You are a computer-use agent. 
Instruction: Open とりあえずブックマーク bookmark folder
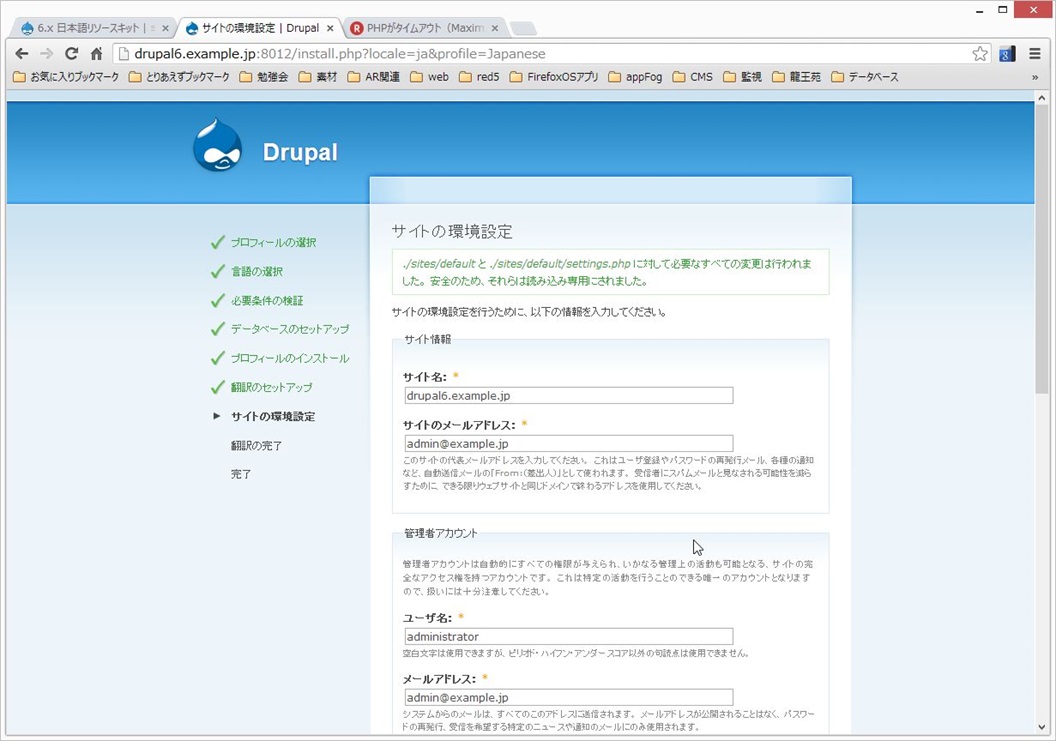click(x=179, y=77)
